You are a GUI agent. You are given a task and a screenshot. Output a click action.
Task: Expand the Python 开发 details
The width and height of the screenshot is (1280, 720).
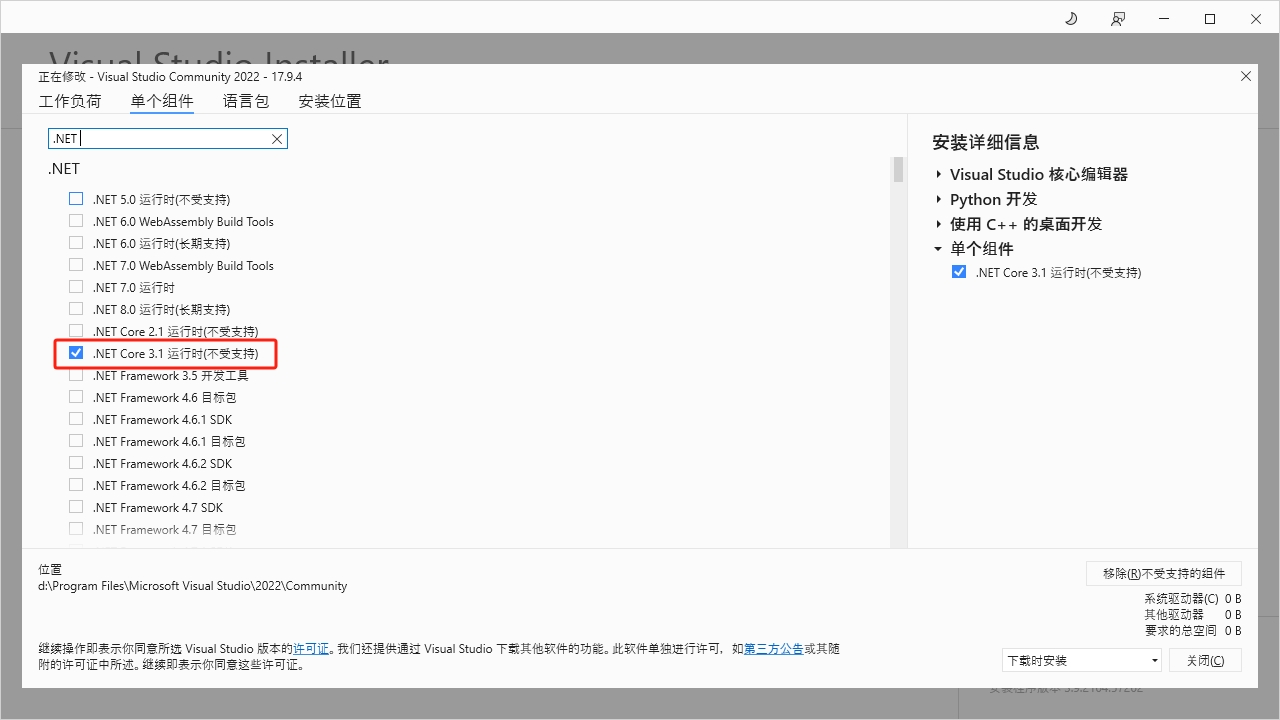[x=939, y=199]
